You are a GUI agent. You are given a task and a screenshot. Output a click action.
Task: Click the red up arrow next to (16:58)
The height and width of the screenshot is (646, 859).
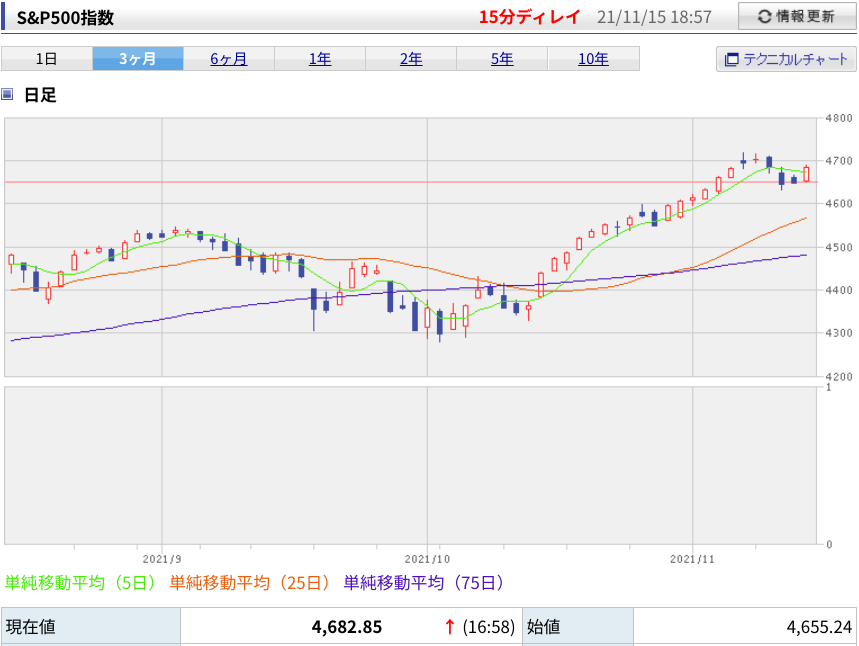tap(450, 626)
